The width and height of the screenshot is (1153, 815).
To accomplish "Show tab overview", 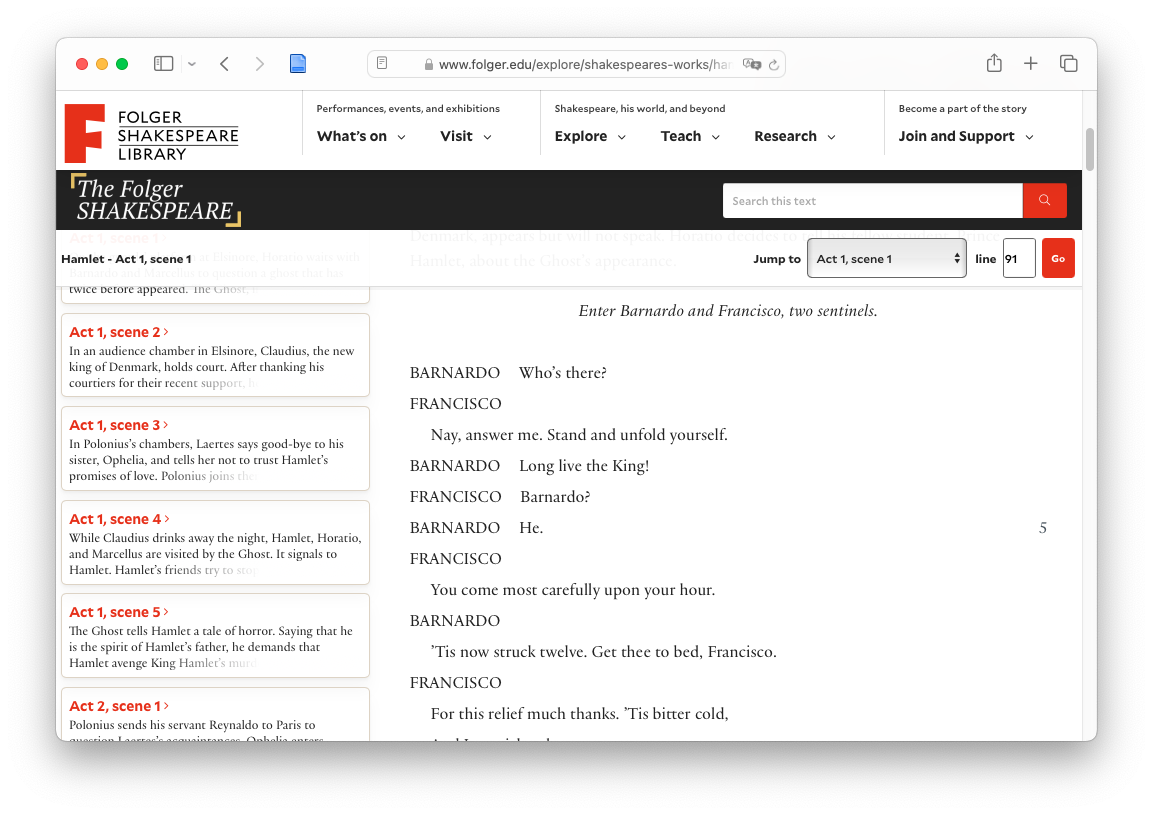I will coord(1068,64).
